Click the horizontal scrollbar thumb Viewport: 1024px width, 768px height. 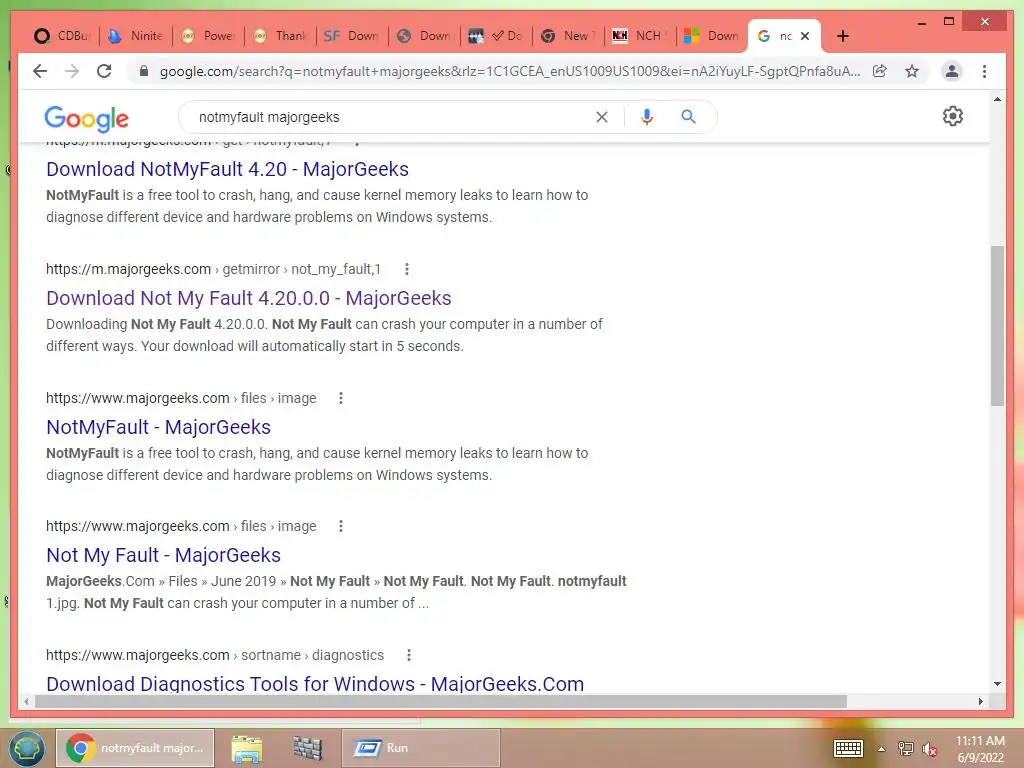pyautogui.click(x=441, y=701)
